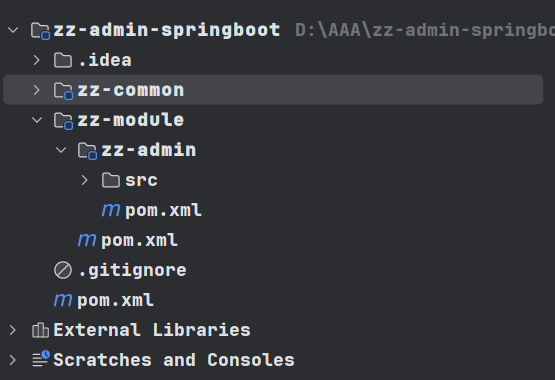555x380 pixels.
Task: Expand the .idea folder
Action: 36,60
